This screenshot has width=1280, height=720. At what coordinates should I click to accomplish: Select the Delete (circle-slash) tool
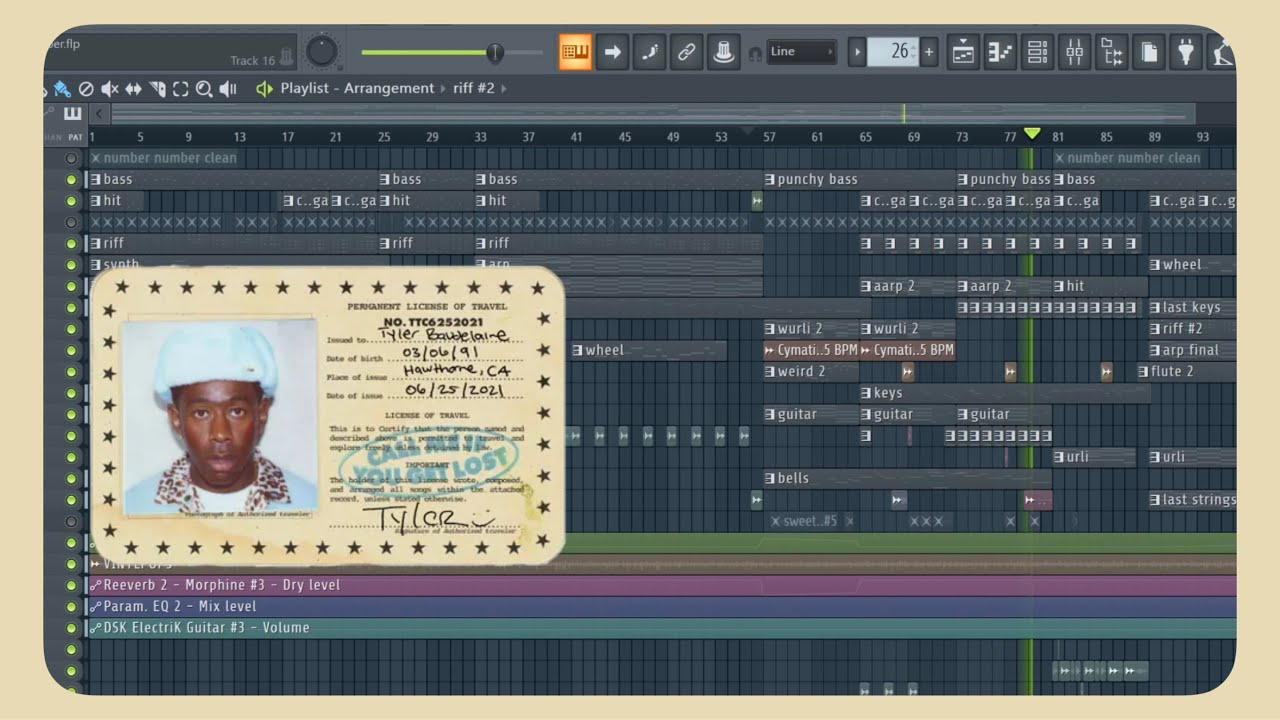(x=86, y=89)
